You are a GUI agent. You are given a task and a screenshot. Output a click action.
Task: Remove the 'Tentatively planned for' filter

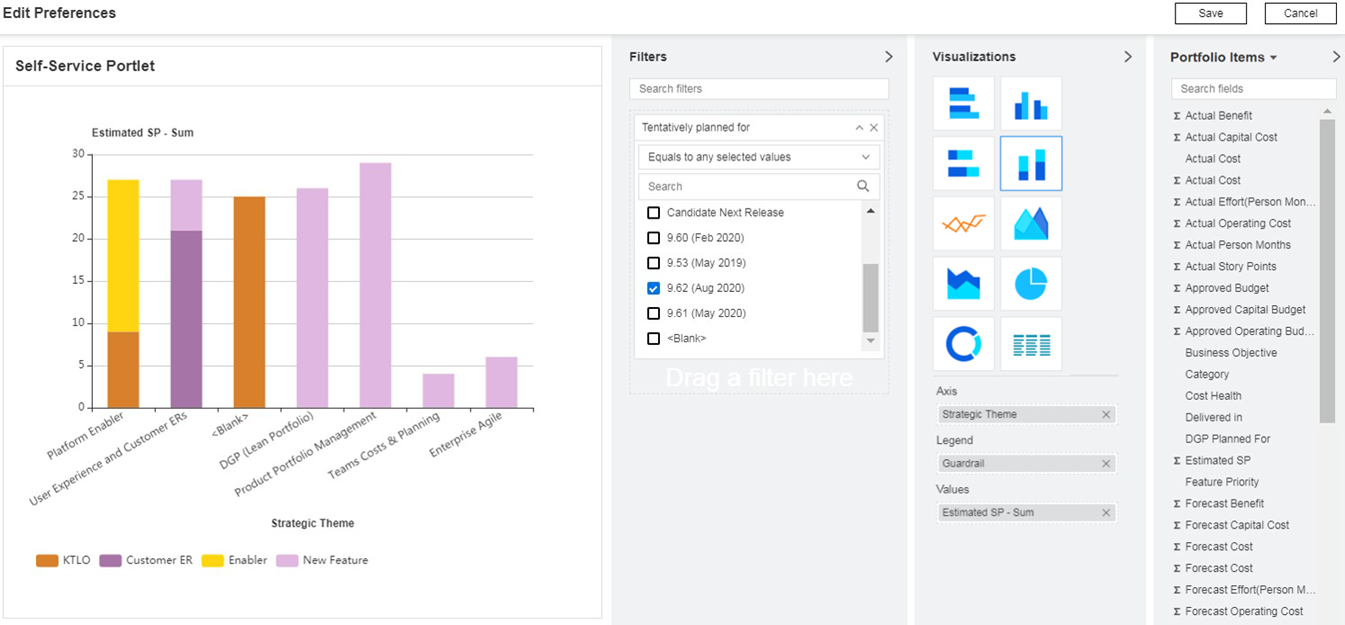tap(873, 128)
